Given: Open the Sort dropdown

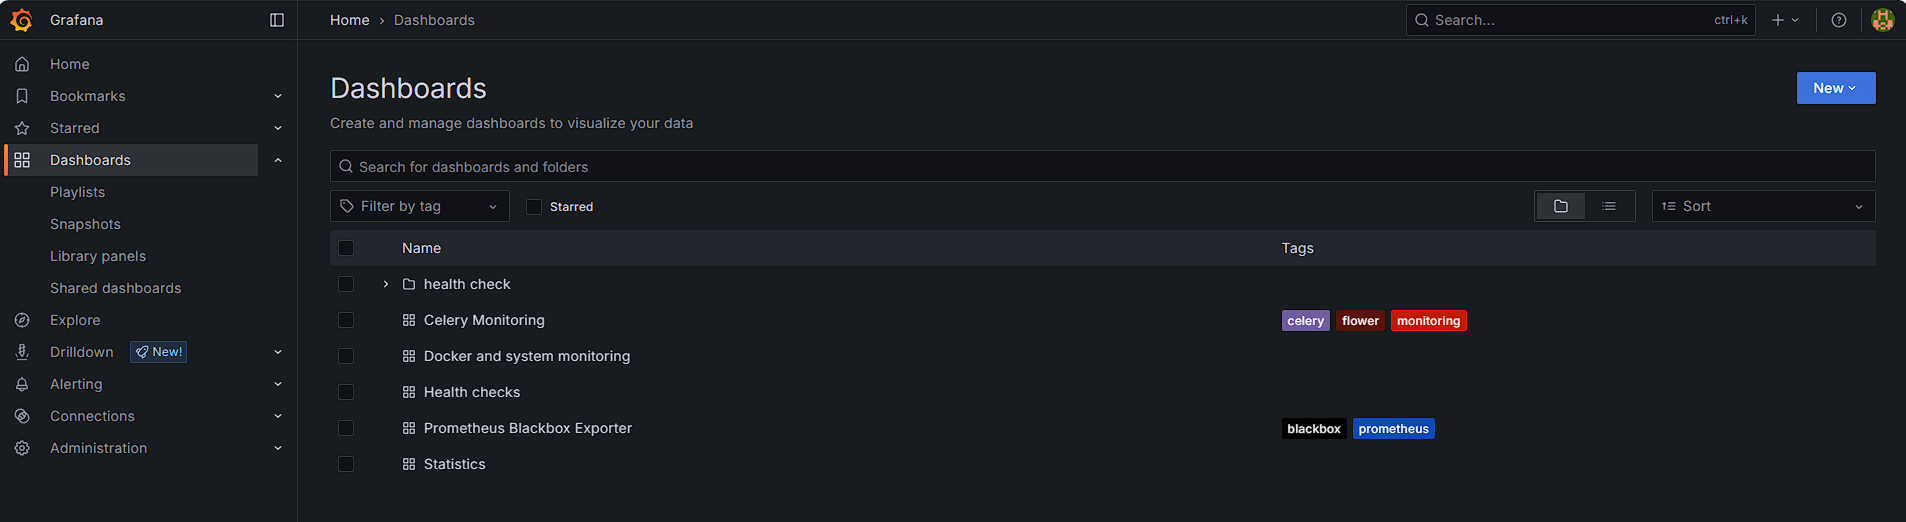Looking at the screenshot, I should [x=1762, y=206].
